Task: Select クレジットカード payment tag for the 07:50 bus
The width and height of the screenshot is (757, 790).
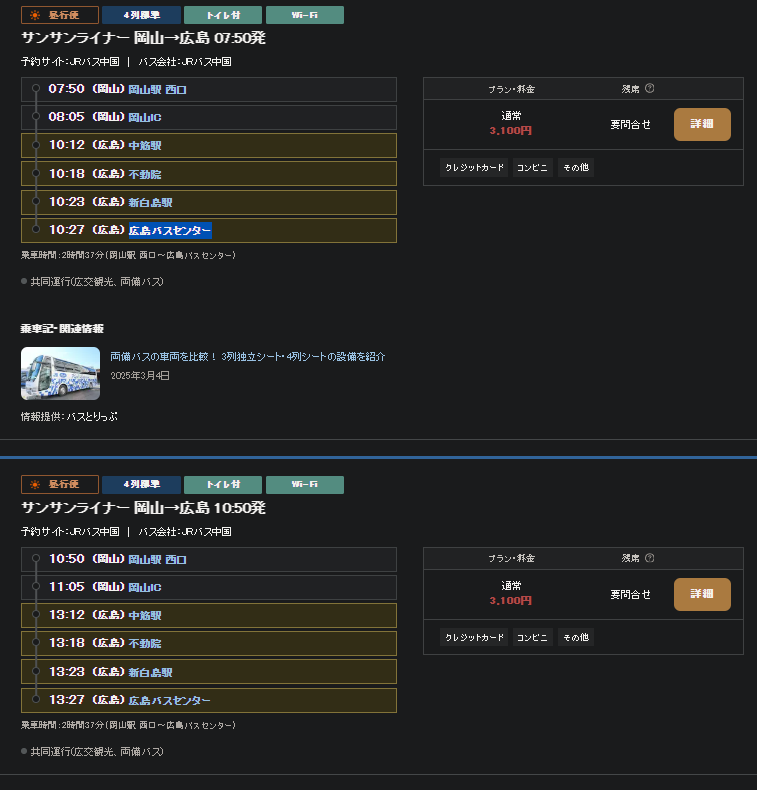Action: click(474, 168)
